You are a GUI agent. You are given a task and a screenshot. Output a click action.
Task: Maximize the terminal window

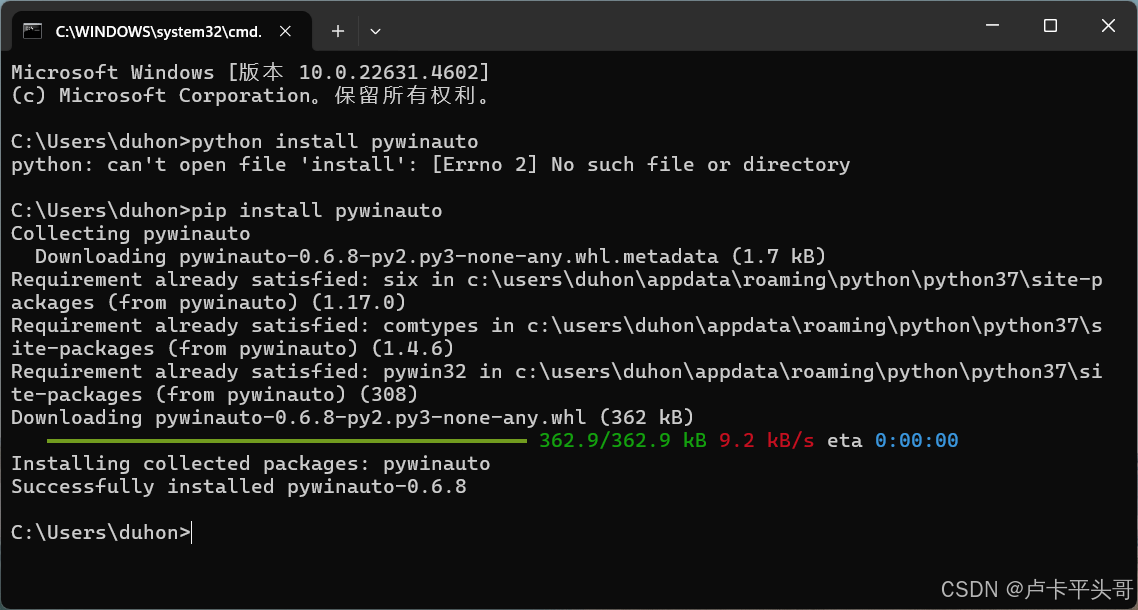pos(1049,25)
